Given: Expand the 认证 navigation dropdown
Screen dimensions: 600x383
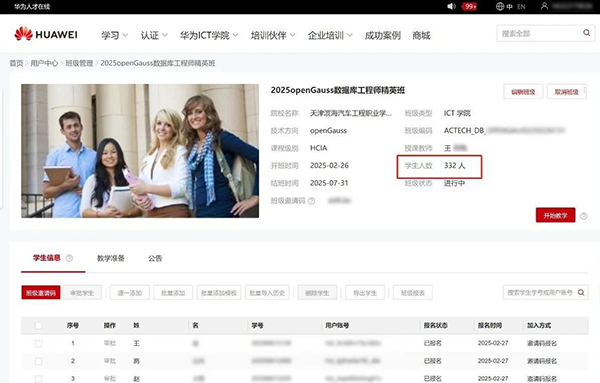Looking at the screenshot, I should pos(154,35).
